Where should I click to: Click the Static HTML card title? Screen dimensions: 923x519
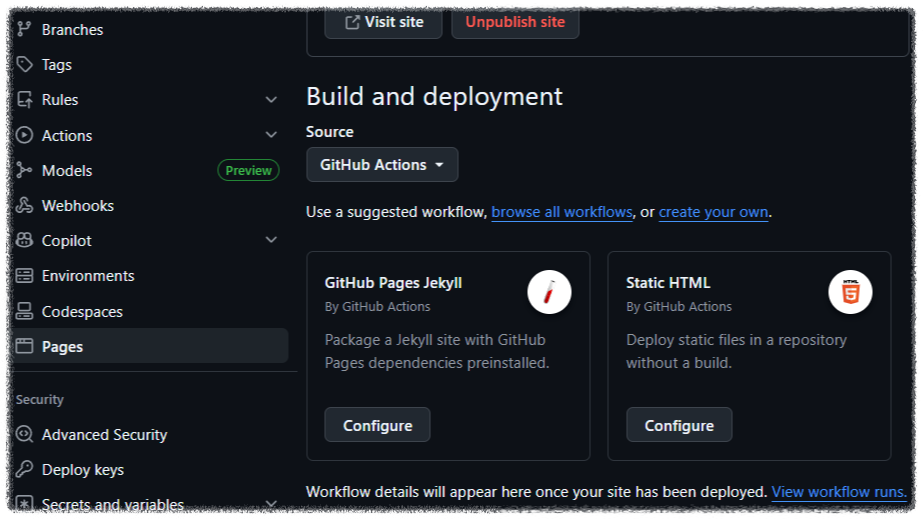(x=668, y=283)
